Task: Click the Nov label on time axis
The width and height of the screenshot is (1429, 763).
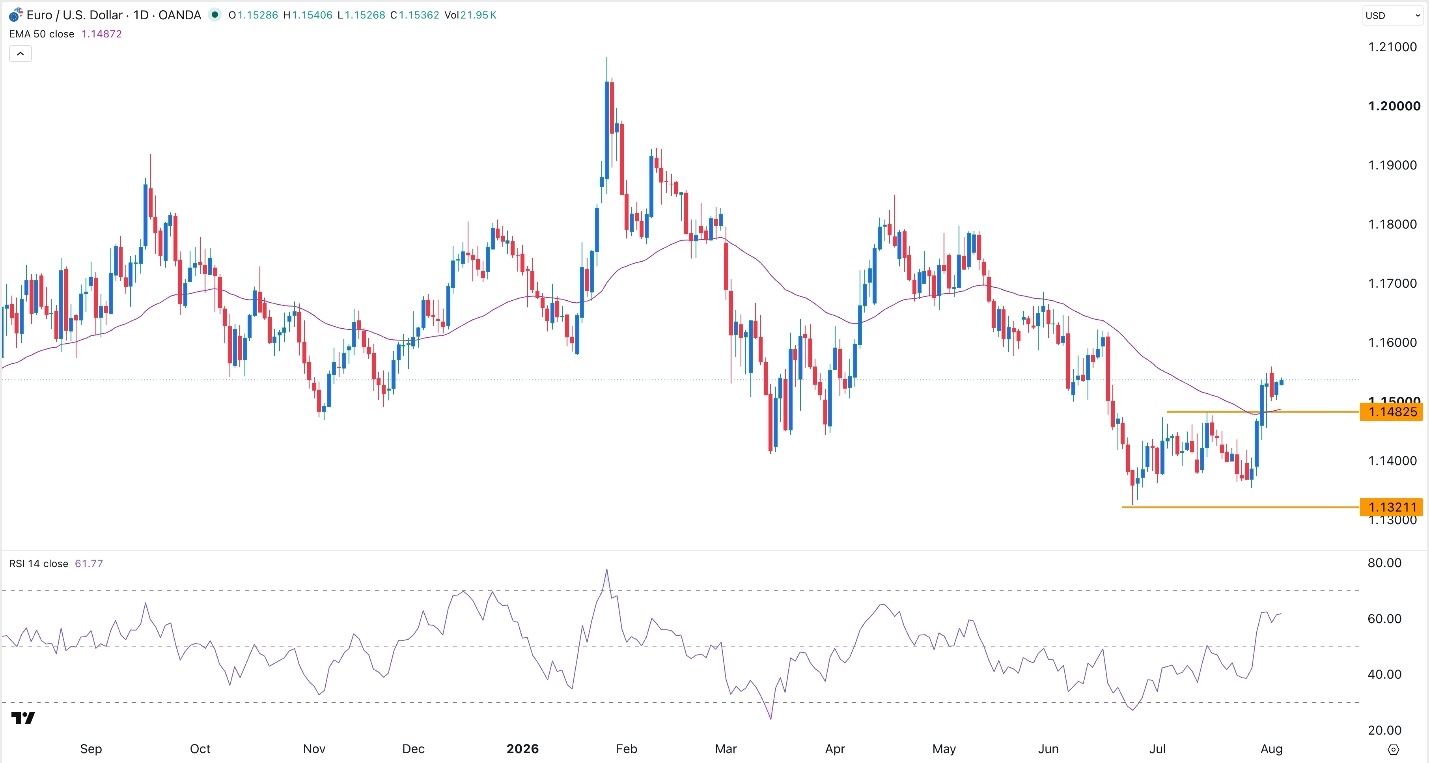Action: point(314,749)
